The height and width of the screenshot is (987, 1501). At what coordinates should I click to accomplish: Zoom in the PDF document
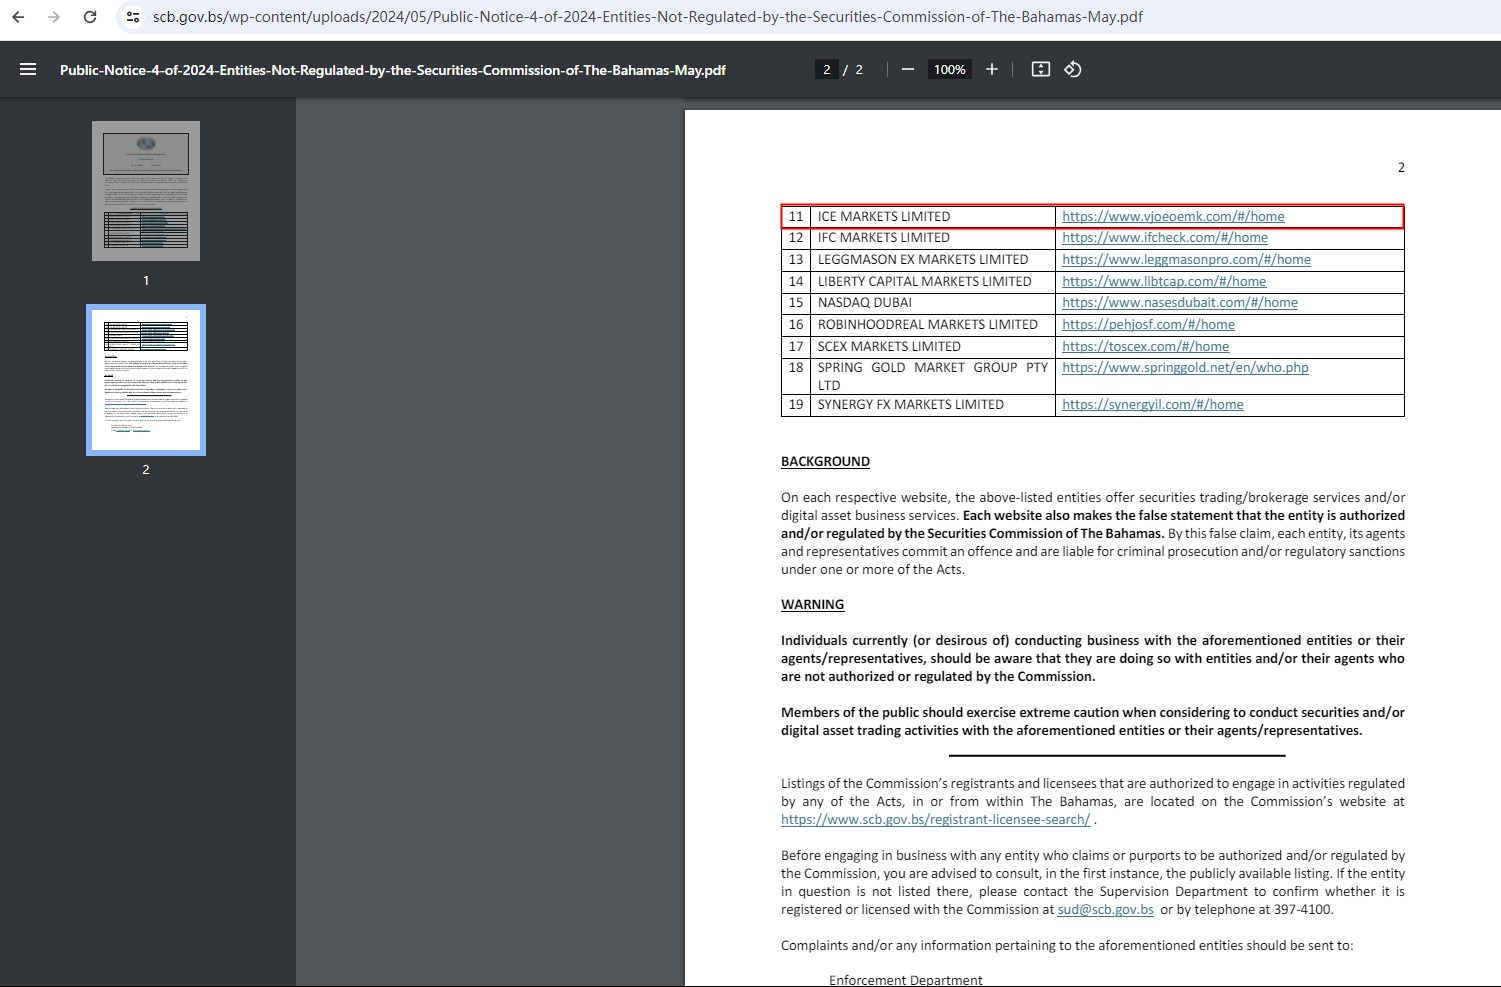pyautogui.click(x=991, y=69)
